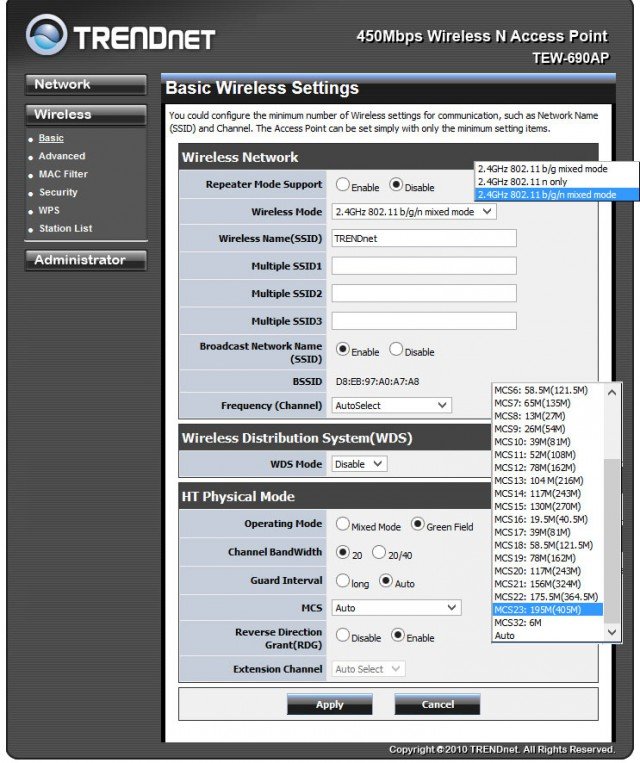Enable Repeater Mode Support radio button
This screenshot has width=640, height=763.
tap(343, 185)
